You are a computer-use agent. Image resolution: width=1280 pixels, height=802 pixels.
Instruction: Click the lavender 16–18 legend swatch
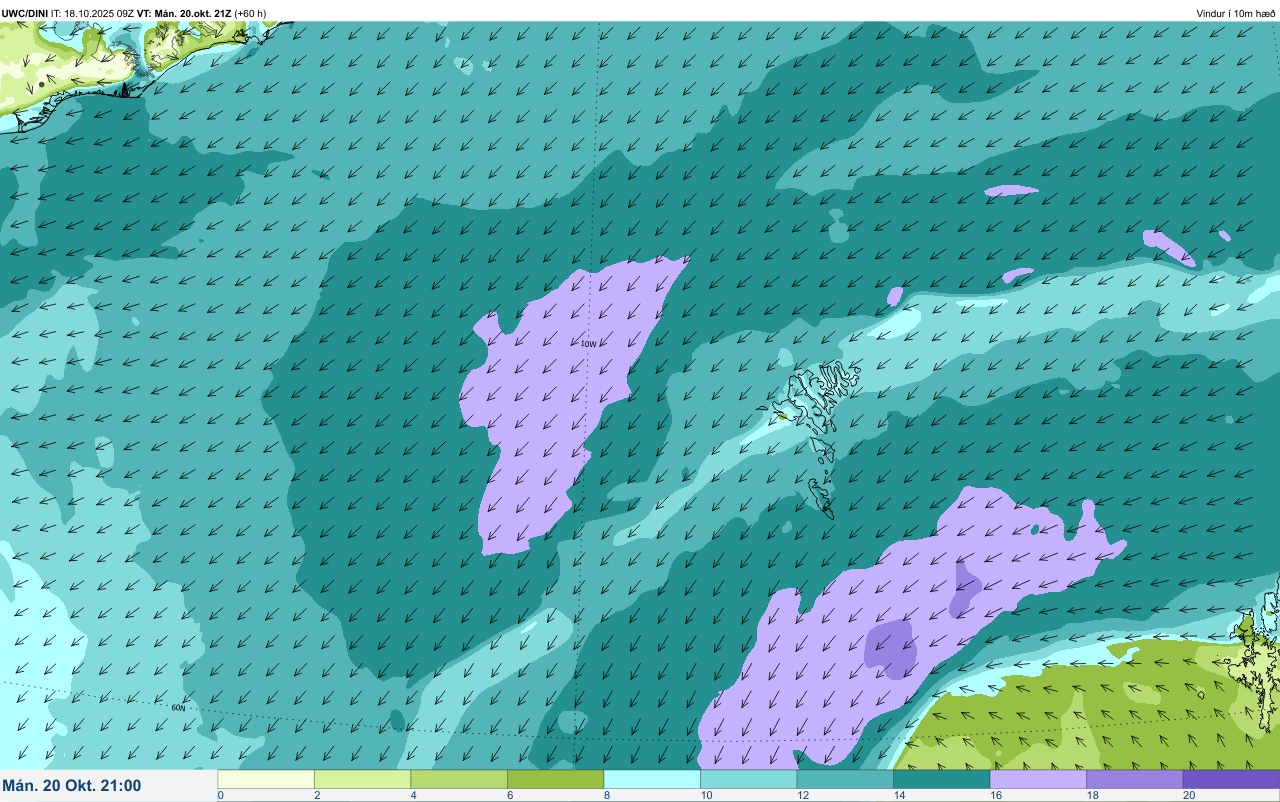[x=1038, y=779]
